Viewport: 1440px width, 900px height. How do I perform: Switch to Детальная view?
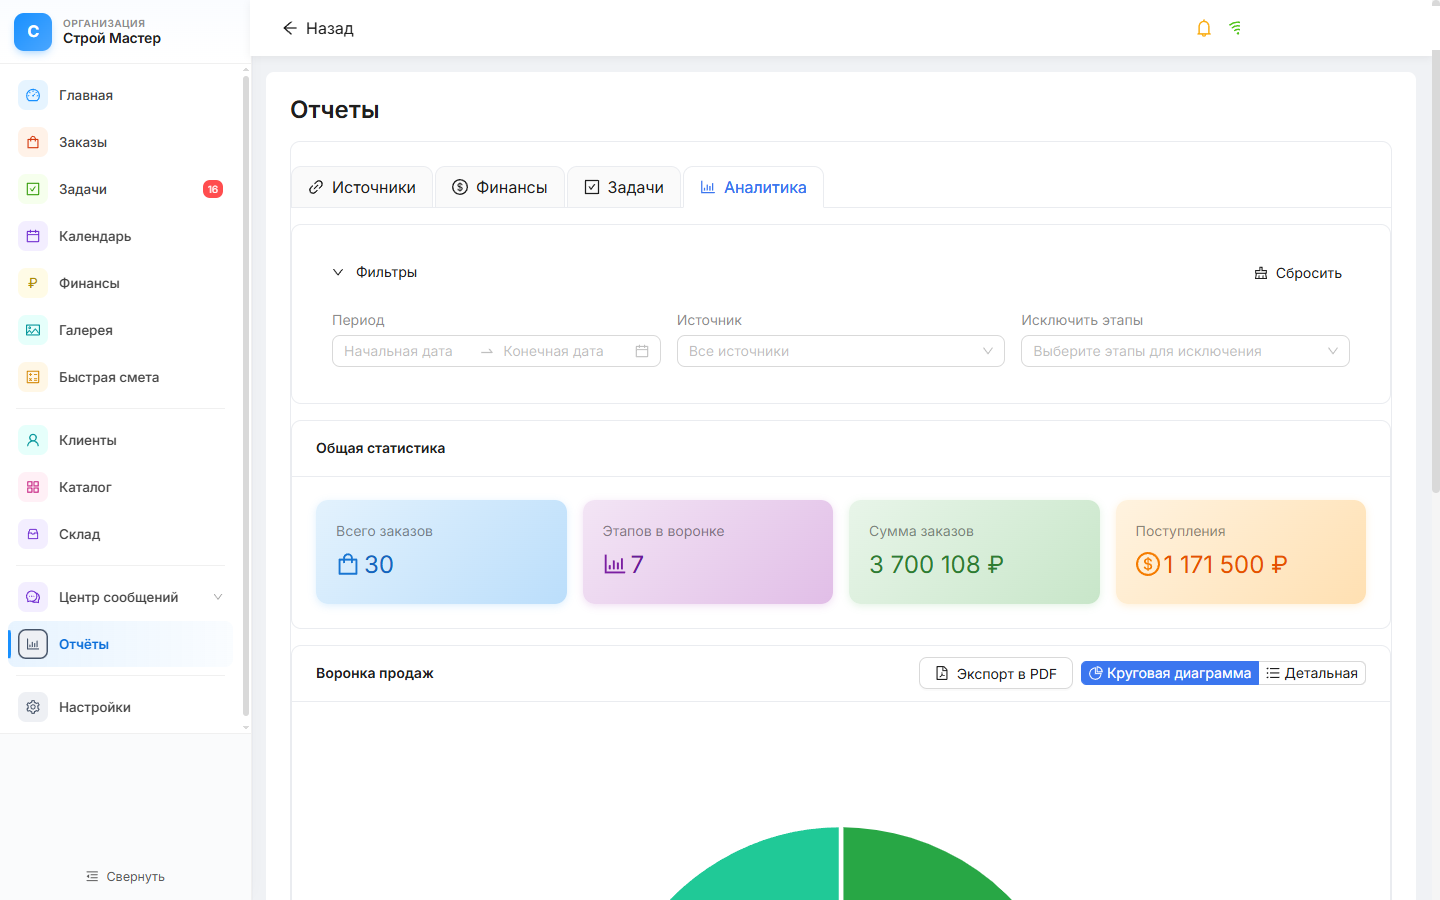click(1312, 673)
